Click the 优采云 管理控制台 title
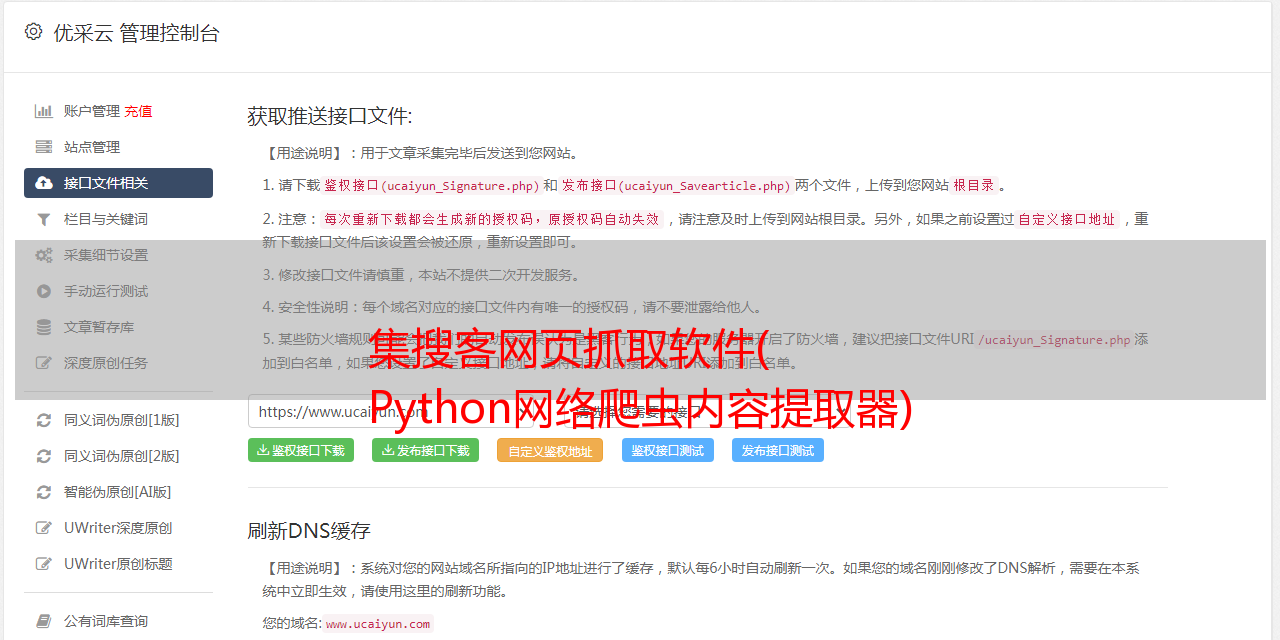Viewport: 1280px width, 640px height. coord(137,33)
